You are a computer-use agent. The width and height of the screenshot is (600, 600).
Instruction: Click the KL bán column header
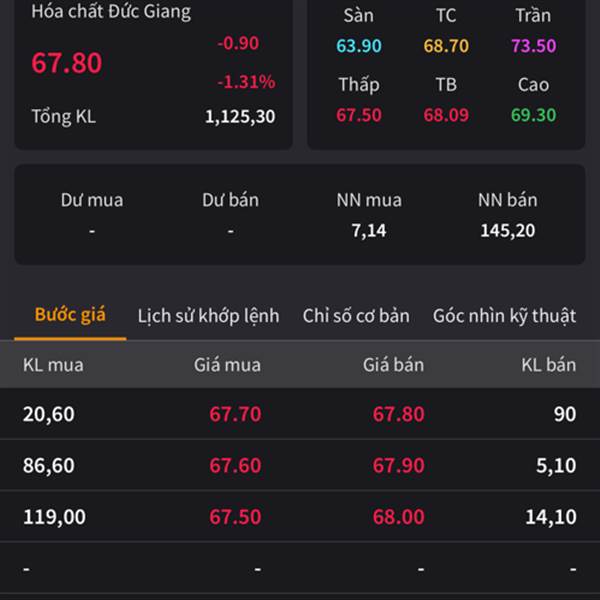click(x=549, y=365)
